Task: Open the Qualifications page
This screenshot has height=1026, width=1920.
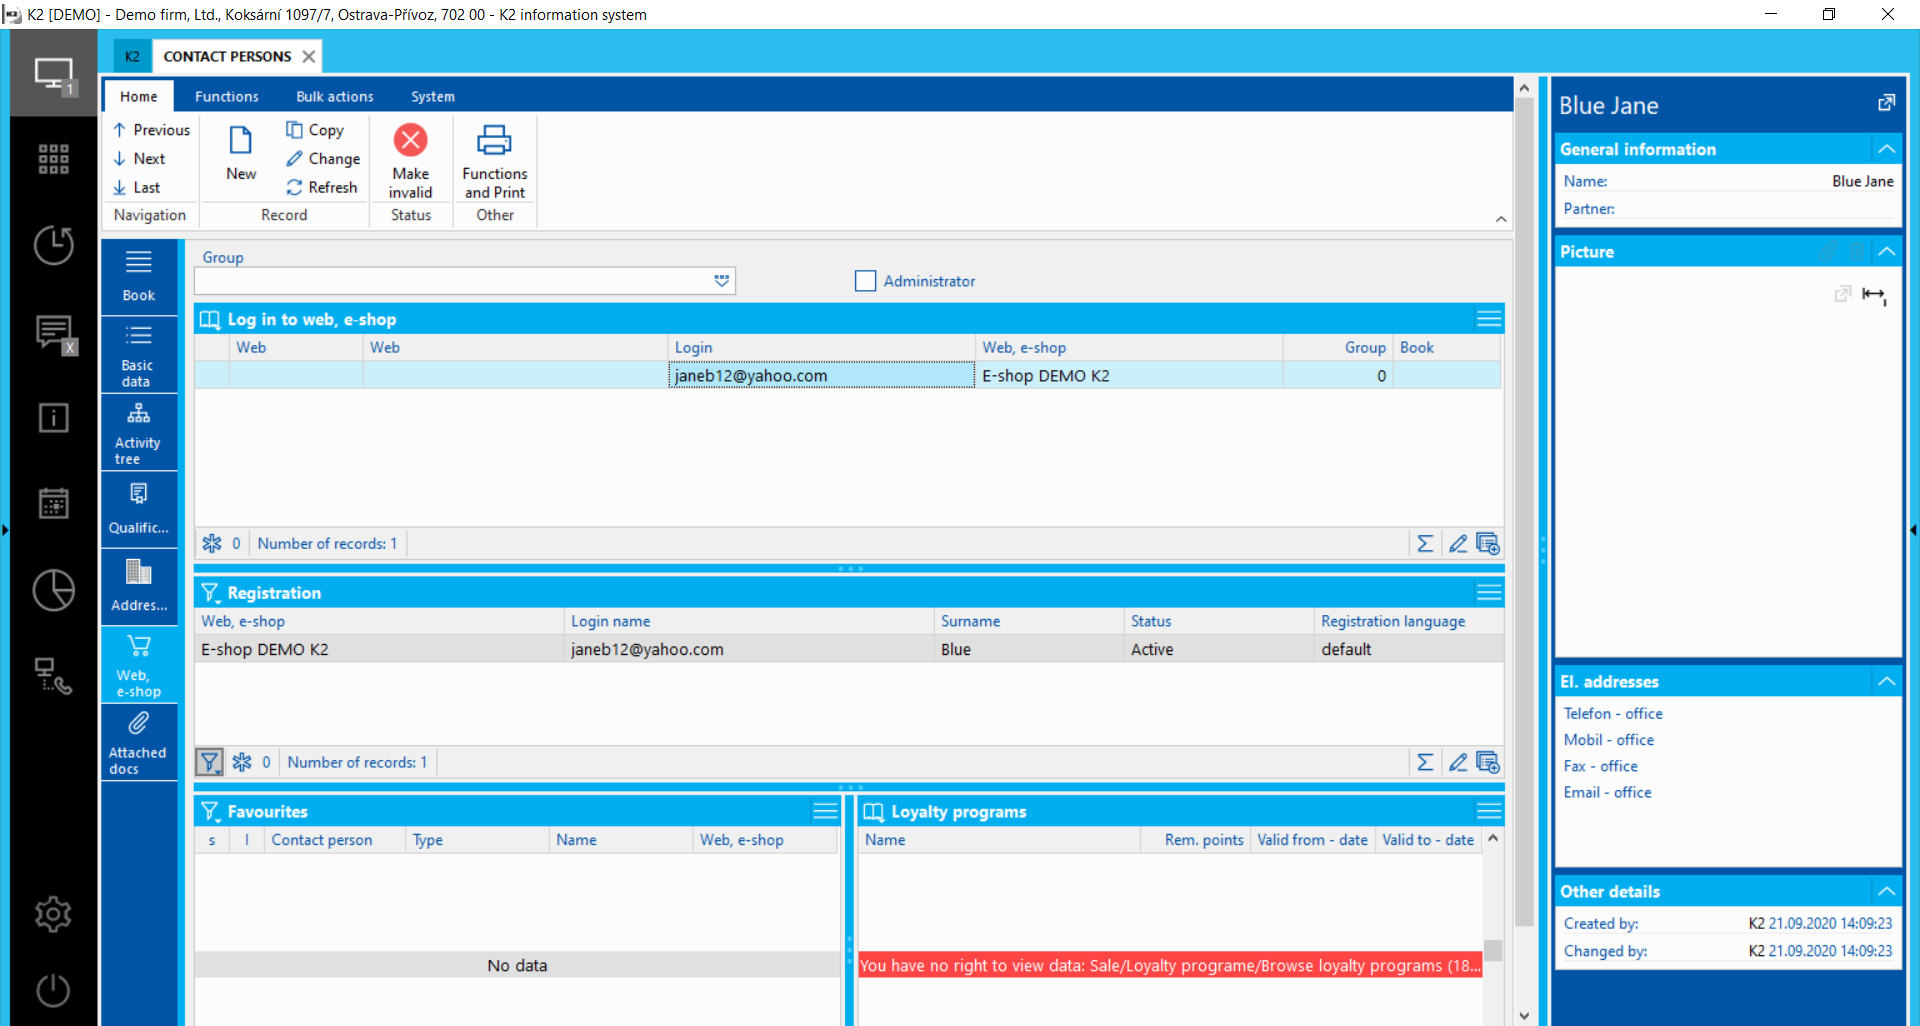Action: click(139, 509)
